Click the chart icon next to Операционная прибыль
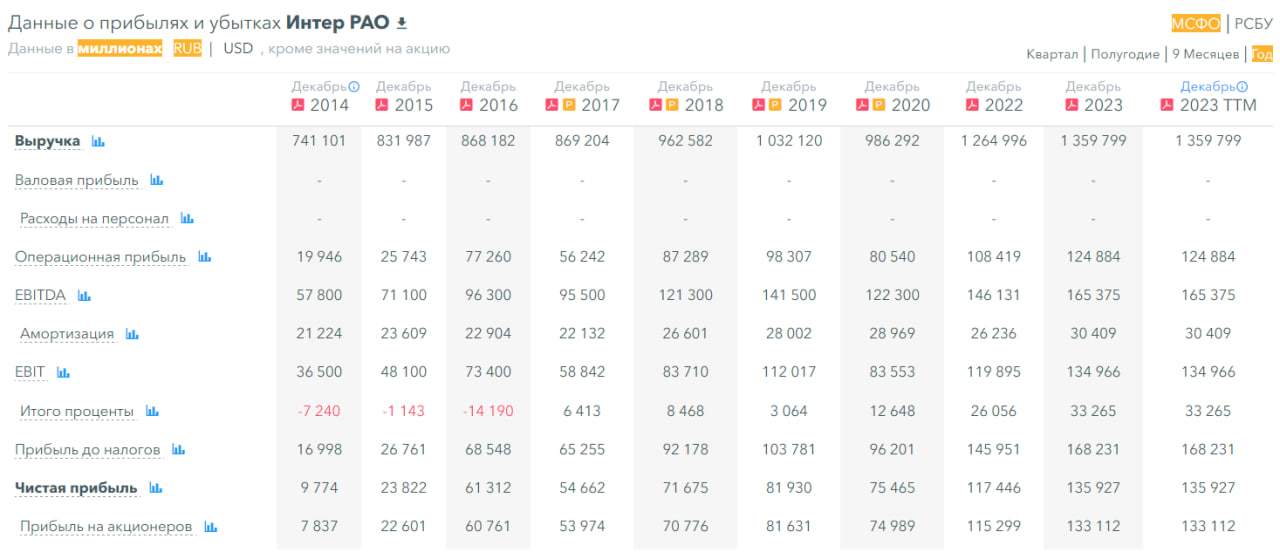This screenshot has height=559, width=1280. [204, 258]
